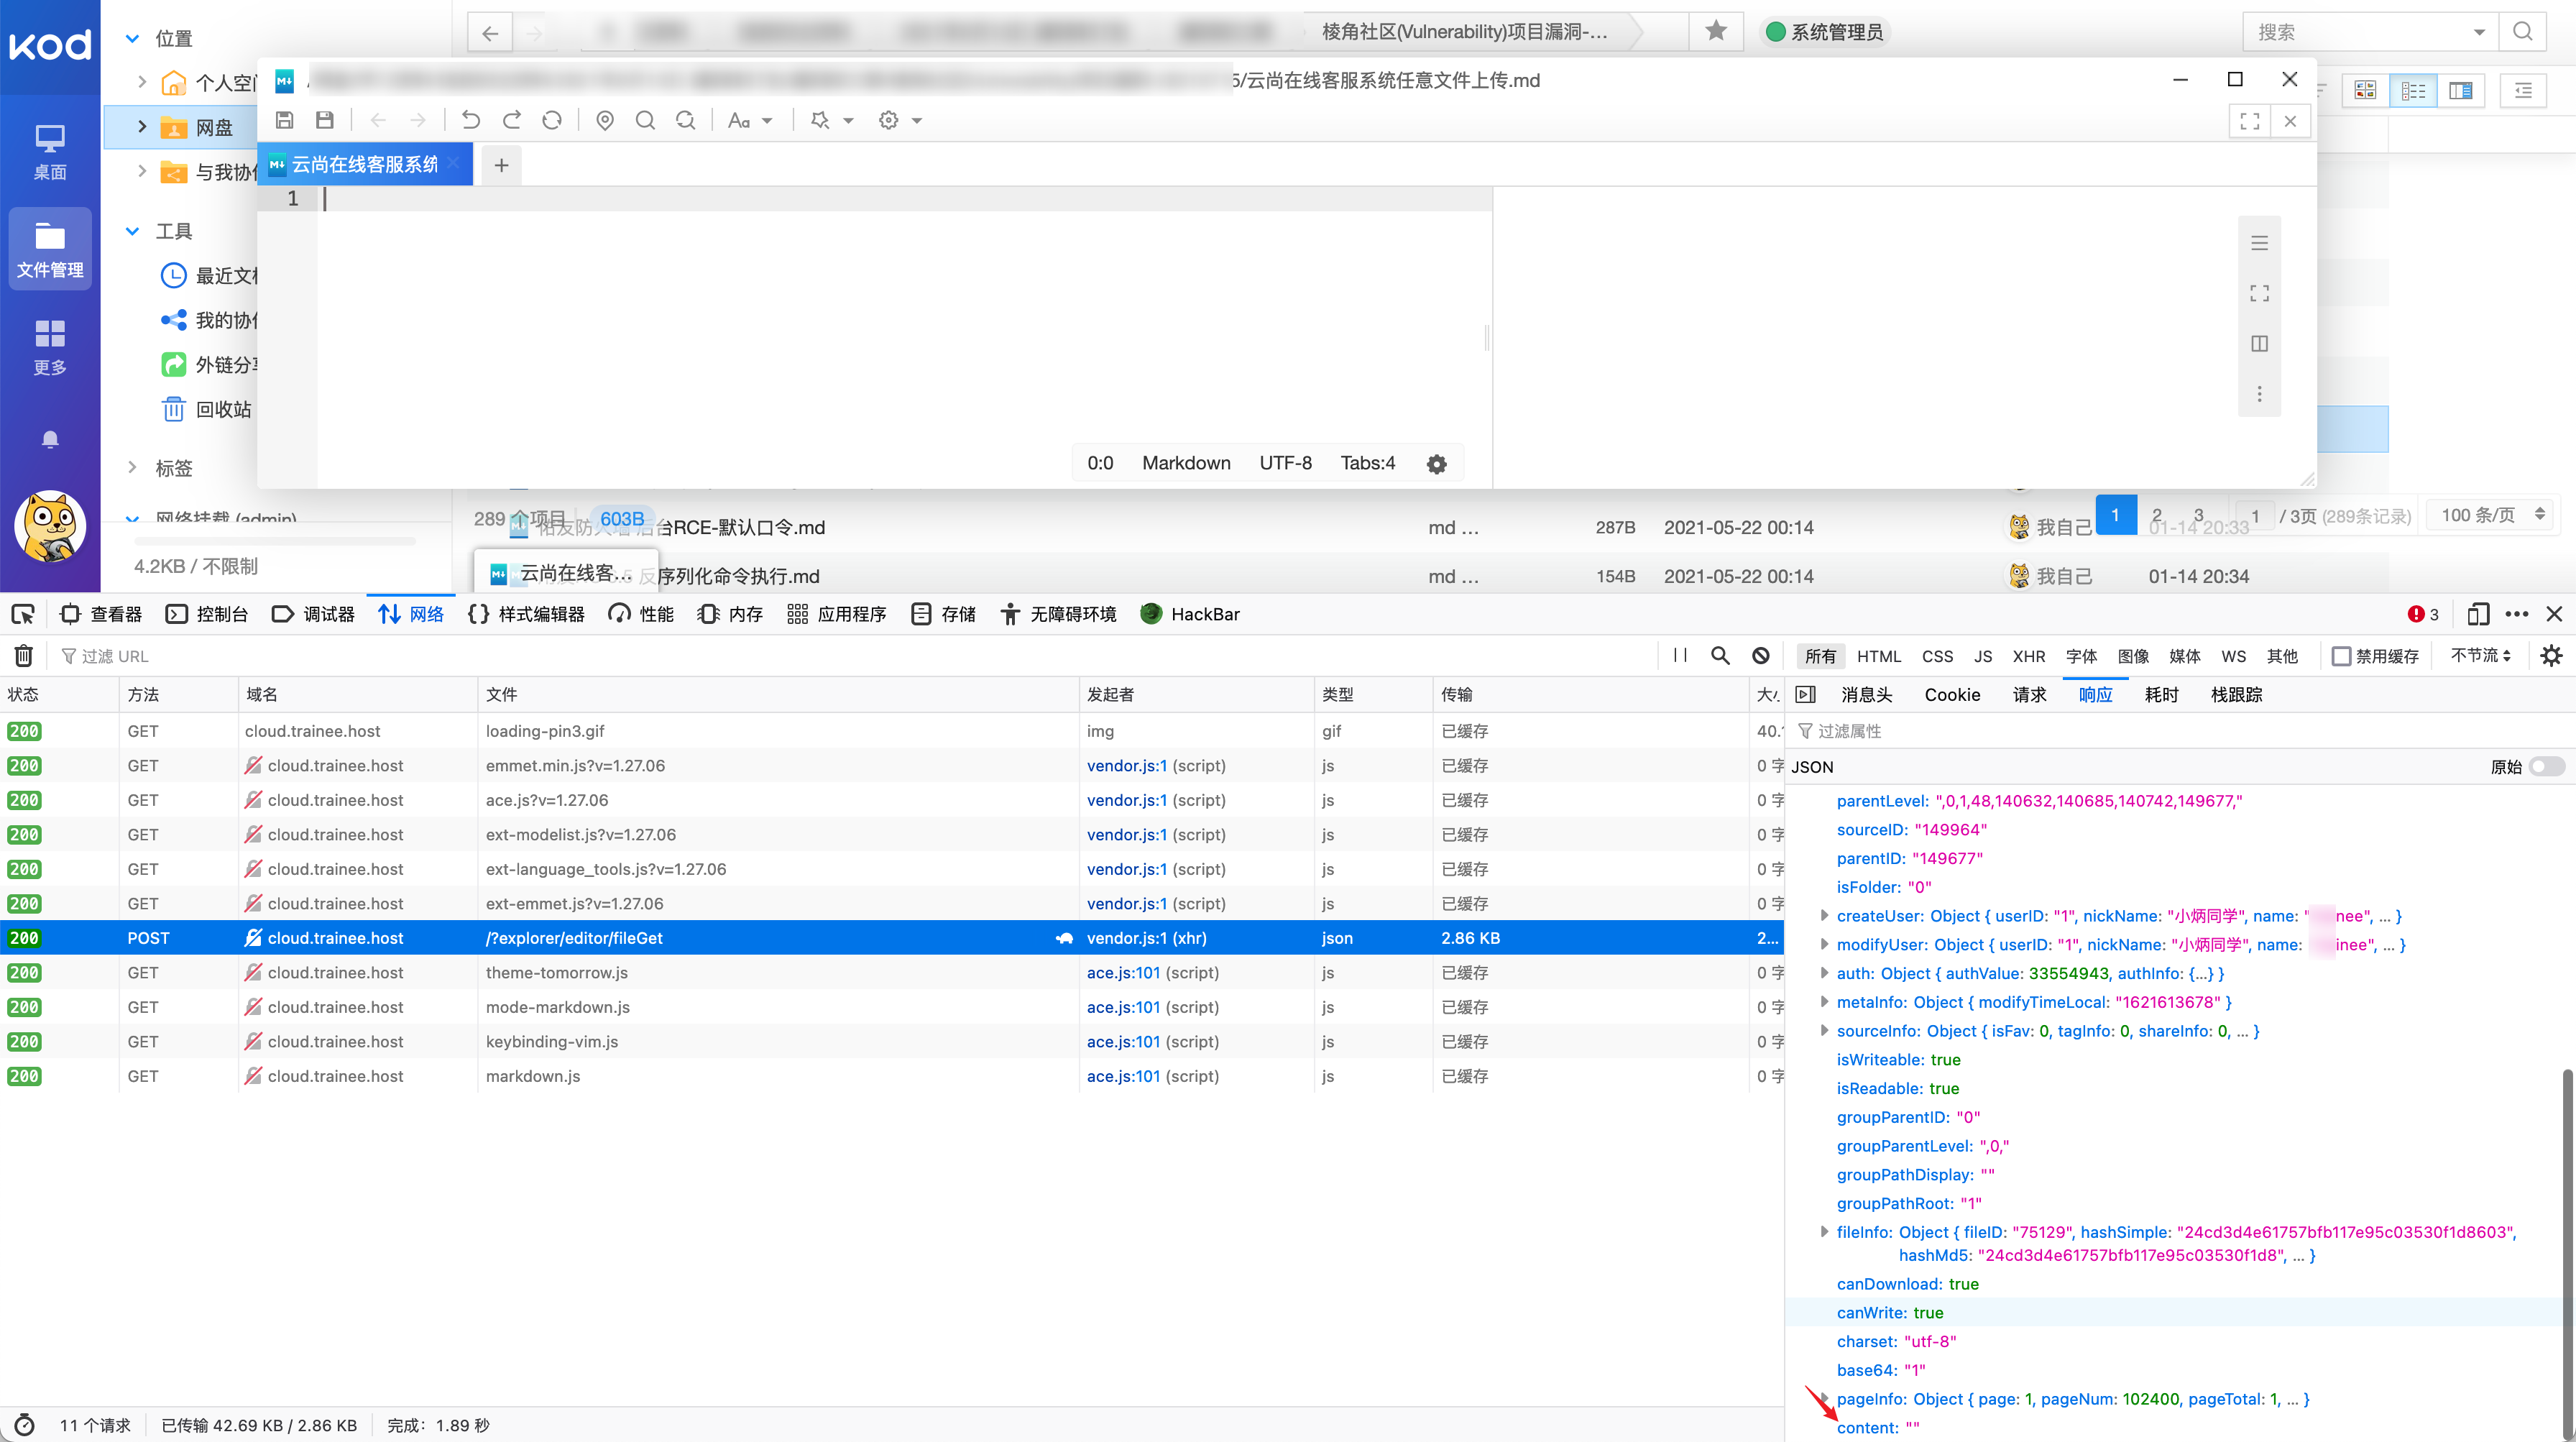This screenshot has height=1442, width=2576.
Task: Filter requests by XHR type
Action: click(x=2029, y=656)
